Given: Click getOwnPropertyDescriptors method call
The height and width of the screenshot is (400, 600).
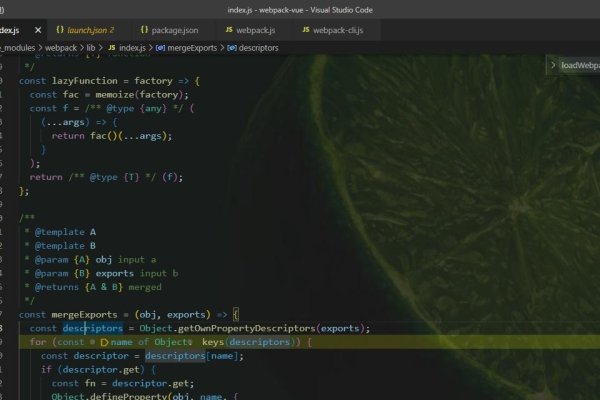Looking at the screenshot, I should (246, 328).
